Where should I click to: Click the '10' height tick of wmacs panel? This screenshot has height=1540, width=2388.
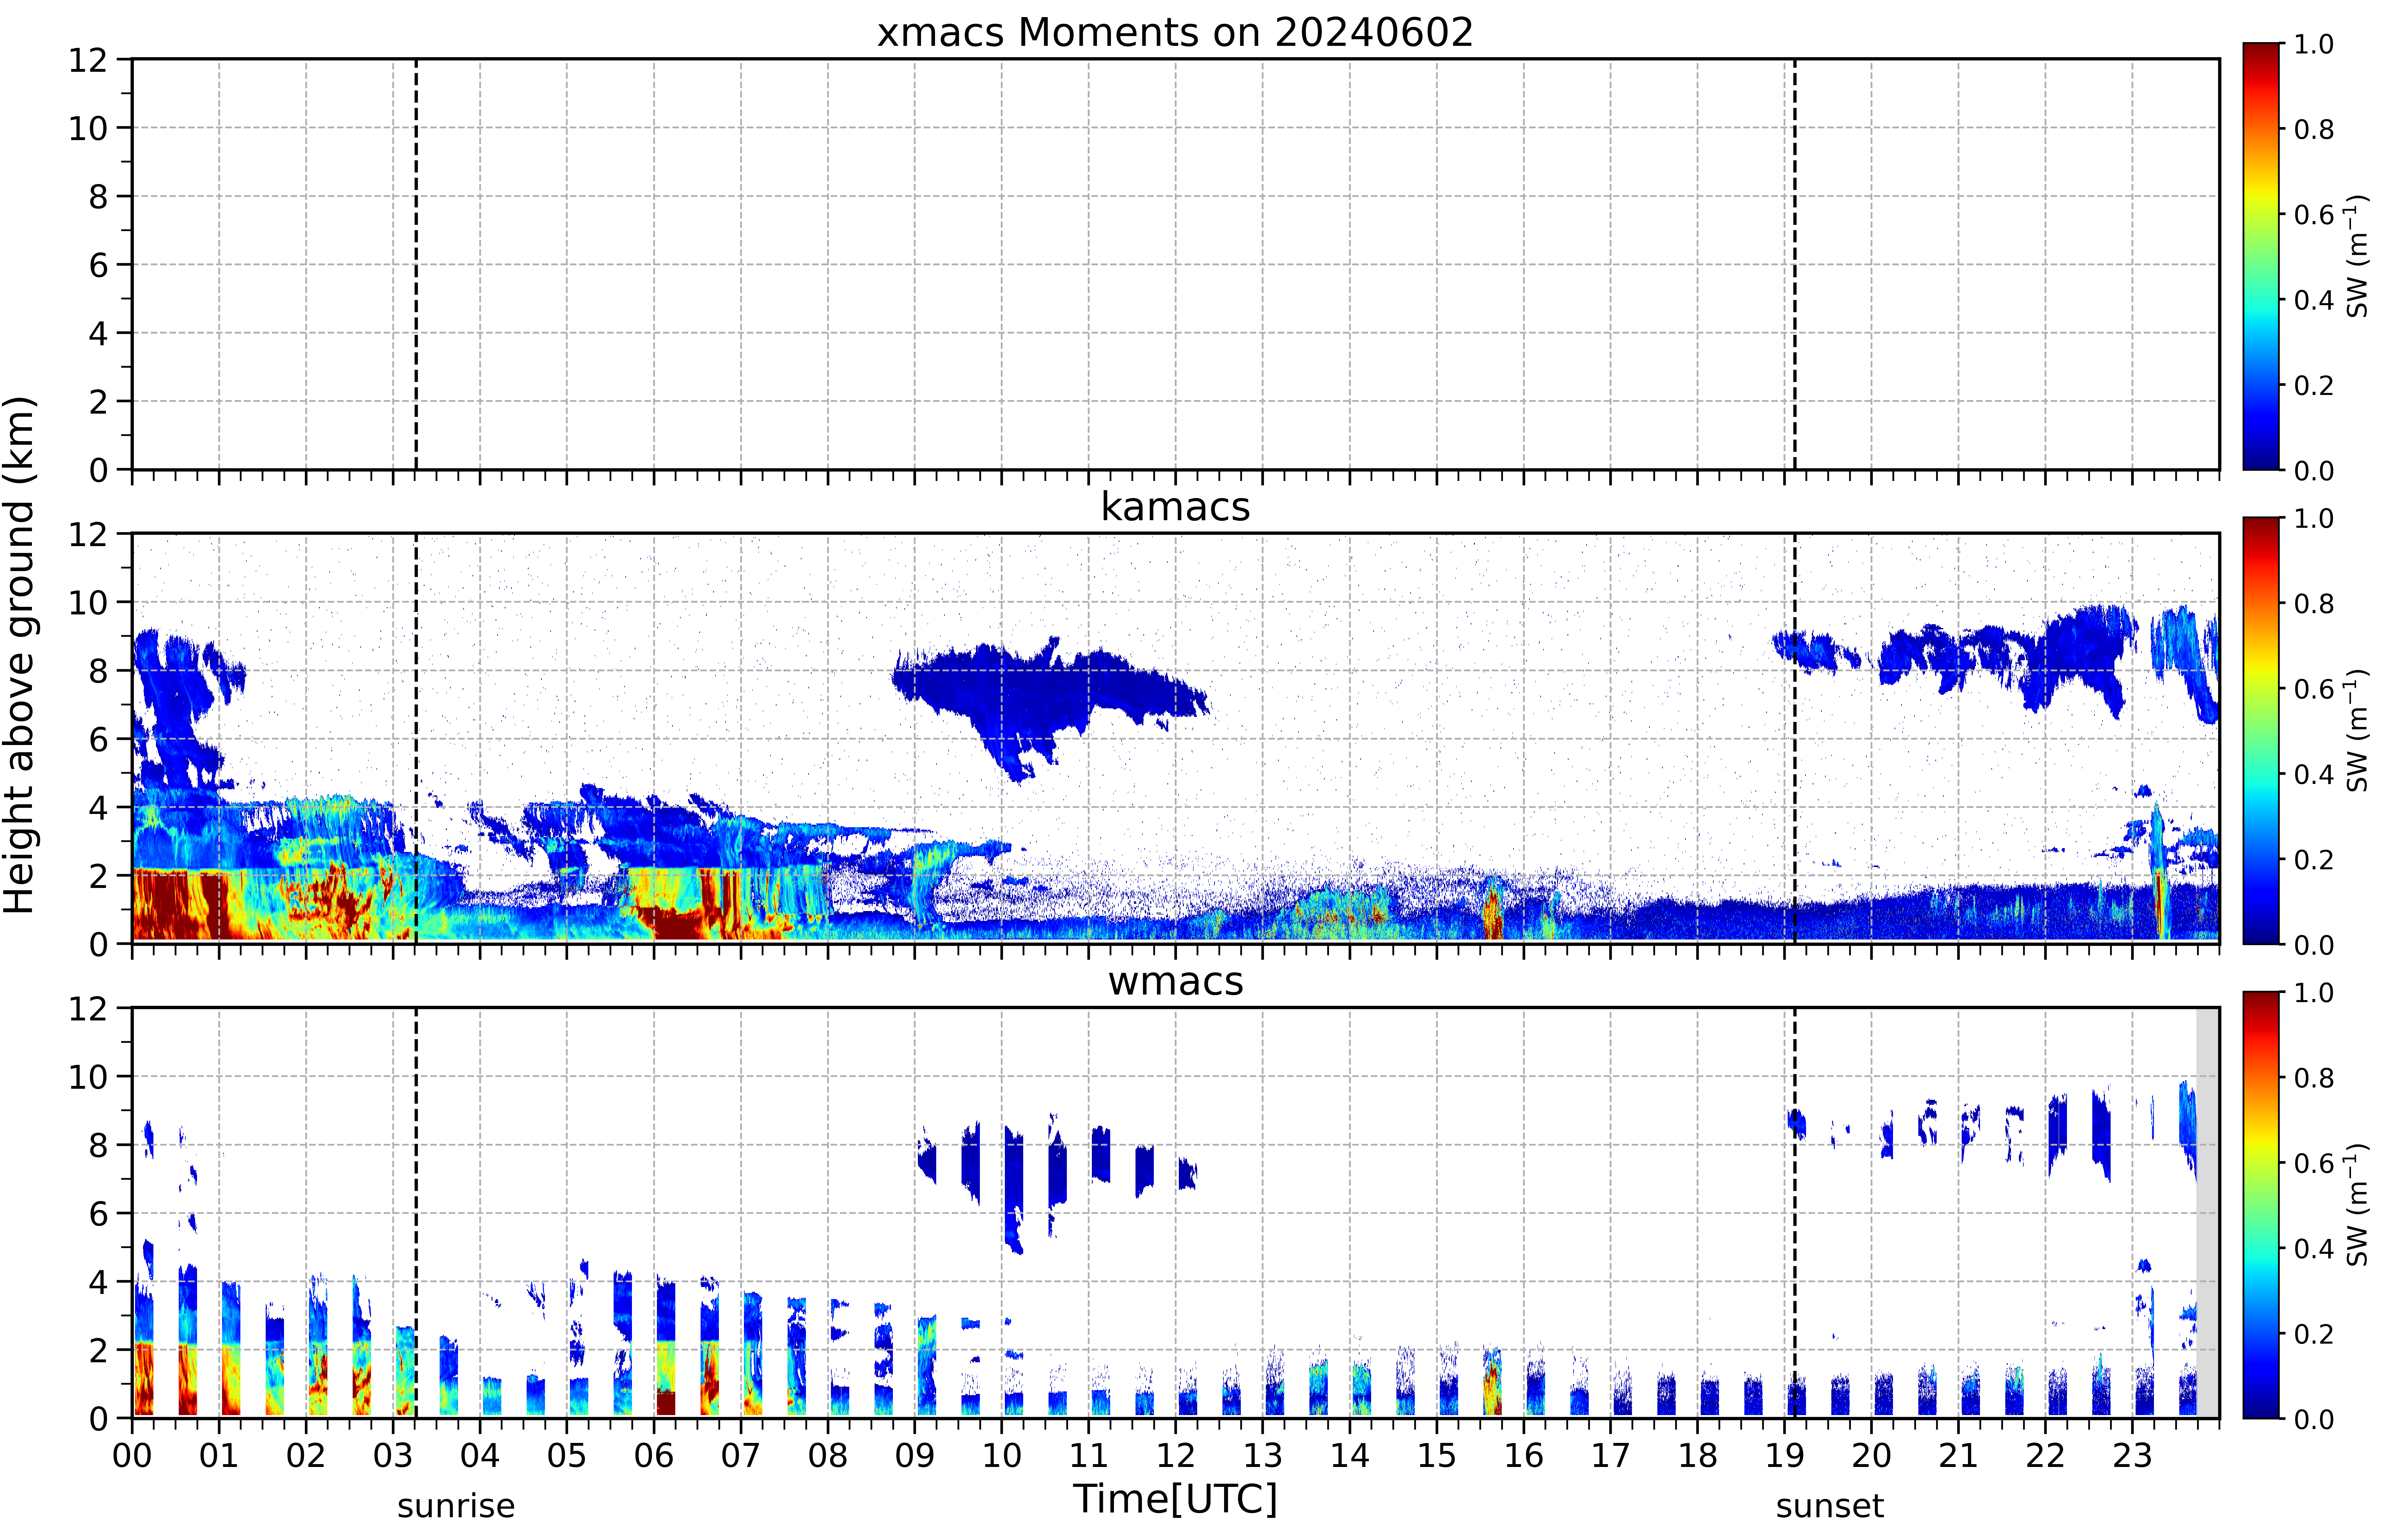(x=88, y=1077)
